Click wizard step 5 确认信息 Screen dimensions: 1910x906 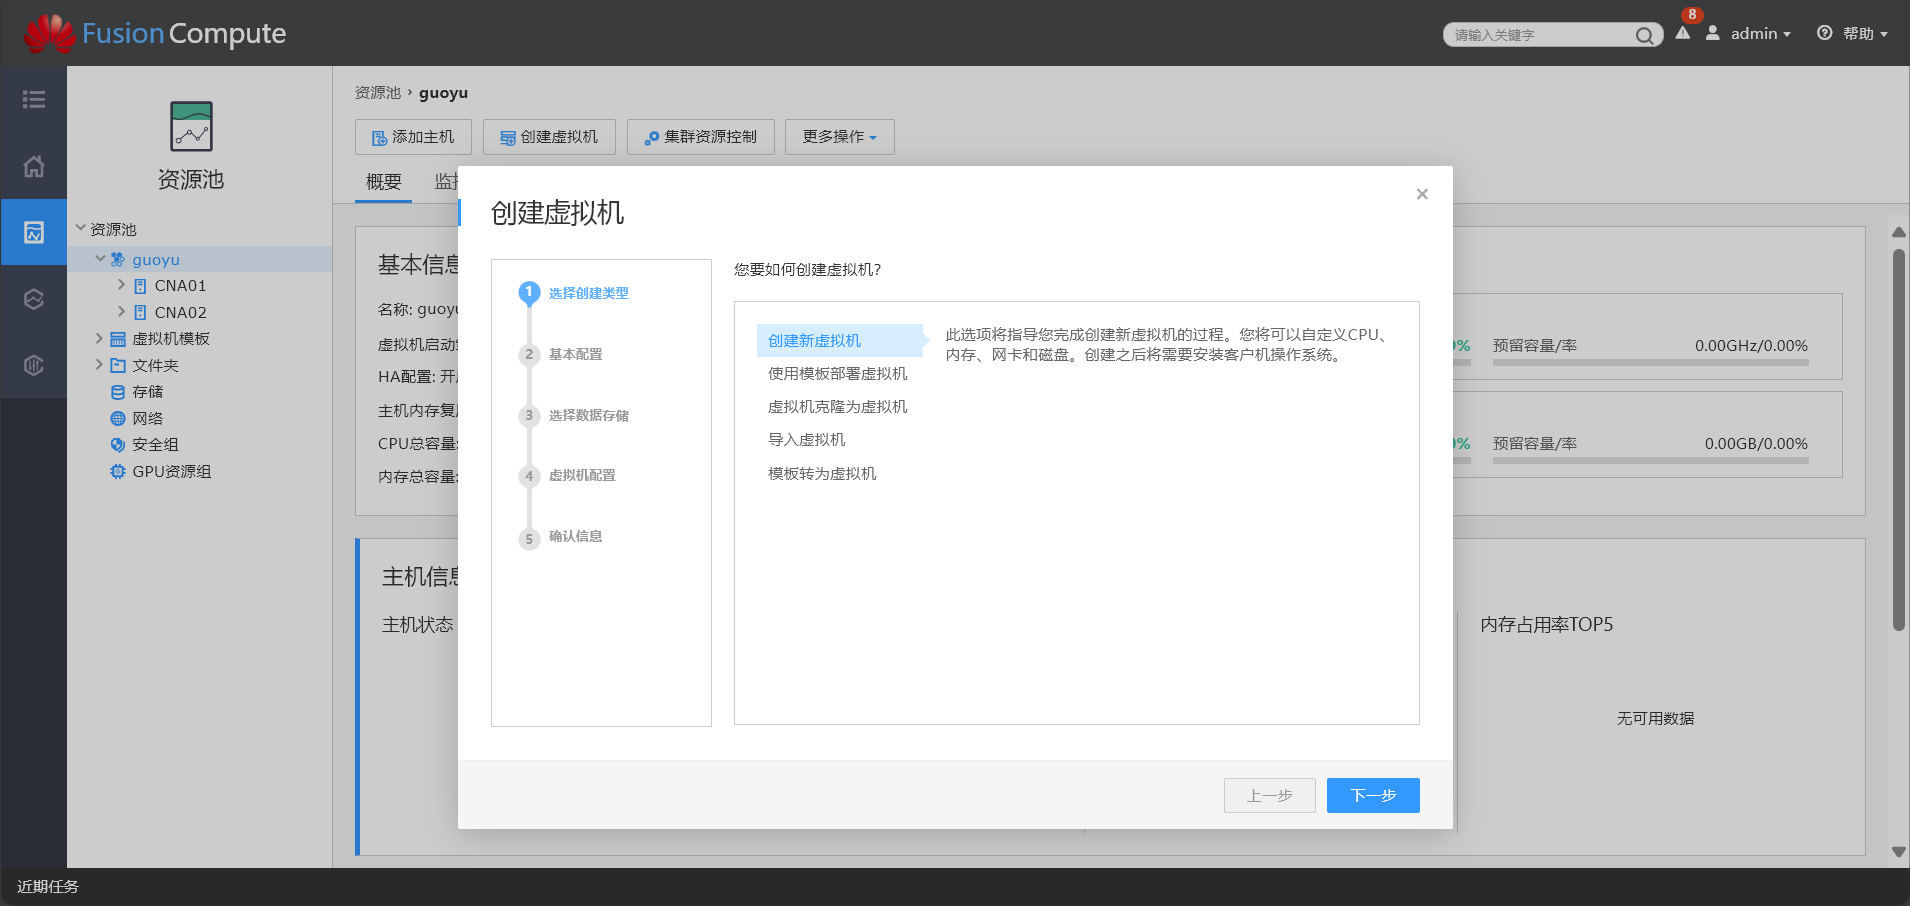562,537
